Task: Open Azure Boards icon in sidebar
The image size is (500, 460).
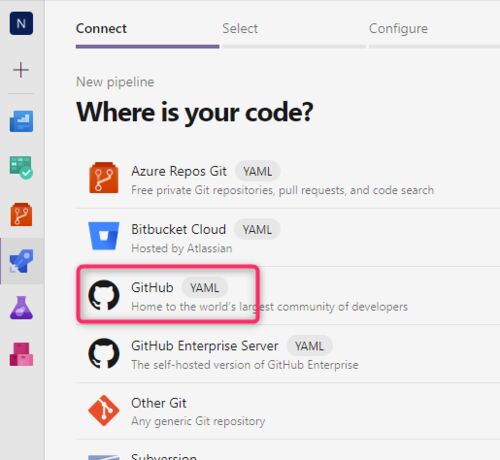Action: coord(21,168)
